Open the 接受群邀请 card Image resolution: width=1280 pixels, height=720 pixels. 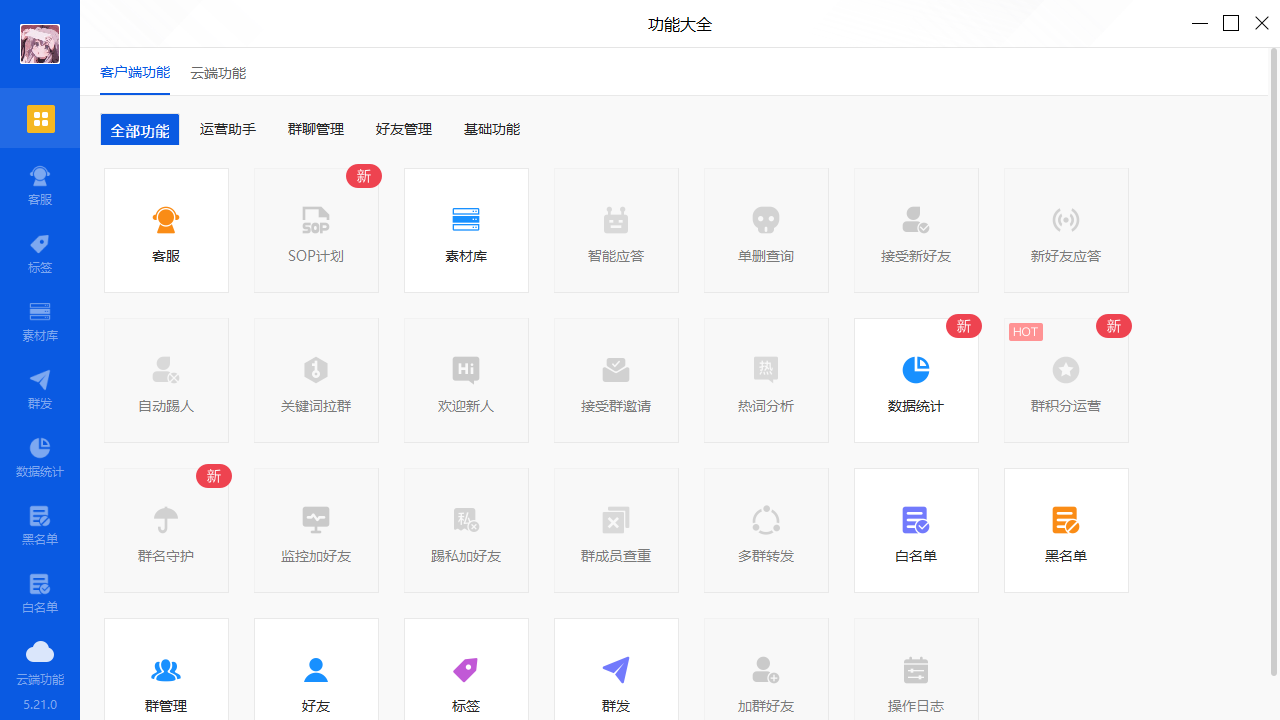[x=616, y=380]
